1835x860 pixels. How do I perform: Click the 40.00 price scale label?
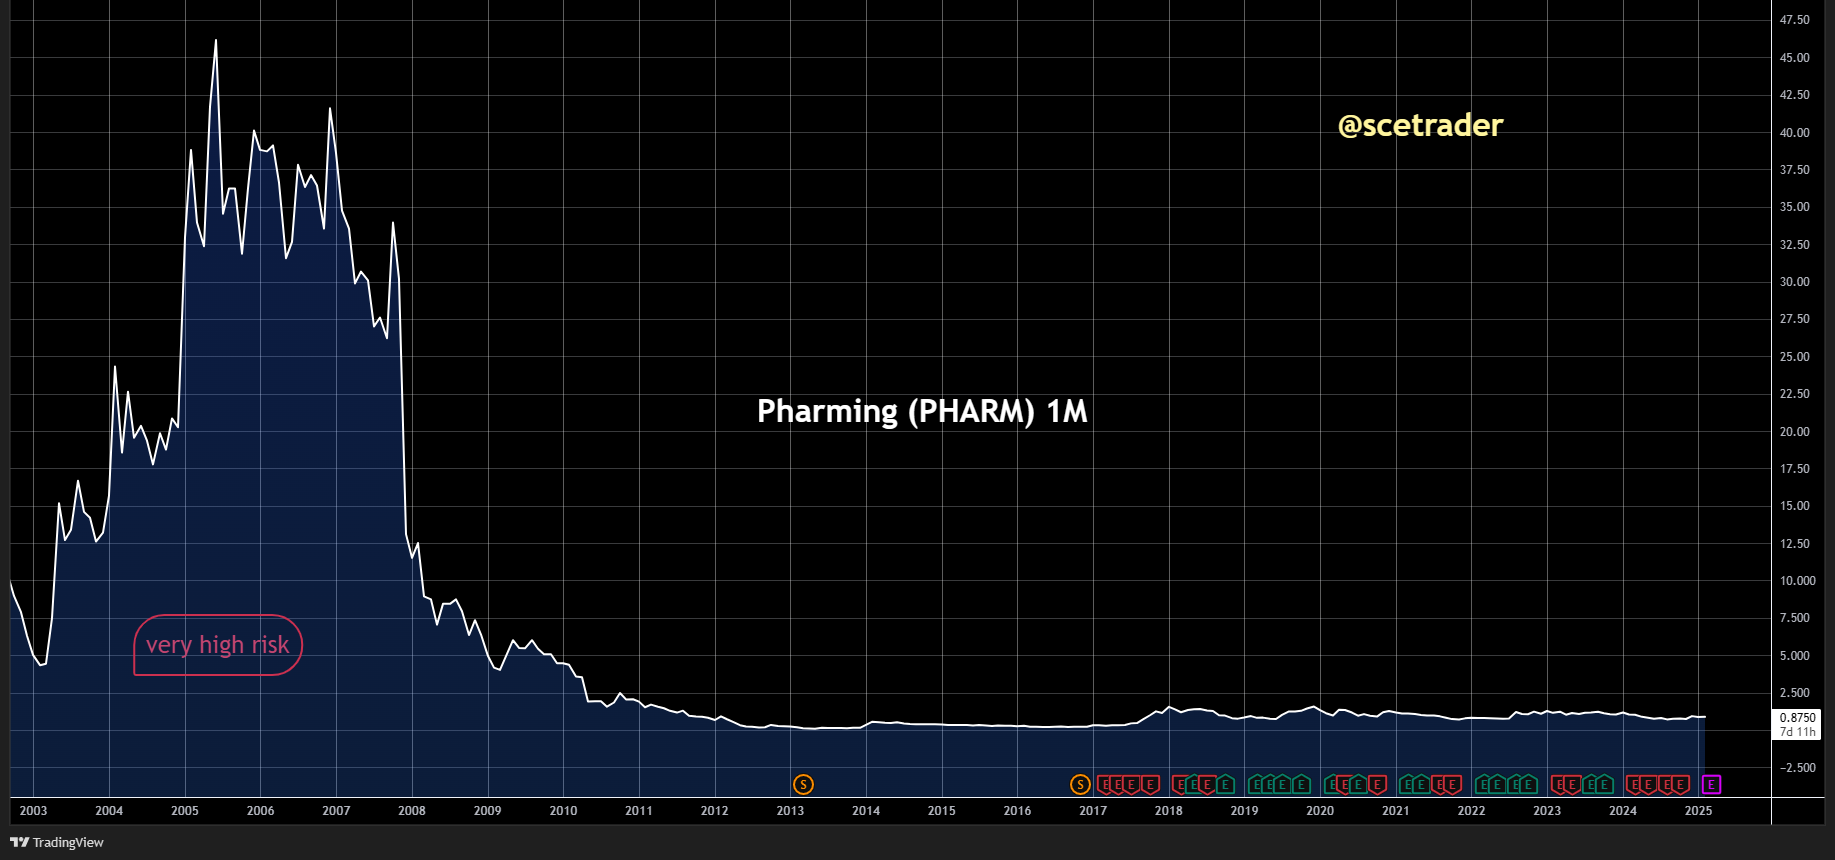click(1794, 132)
